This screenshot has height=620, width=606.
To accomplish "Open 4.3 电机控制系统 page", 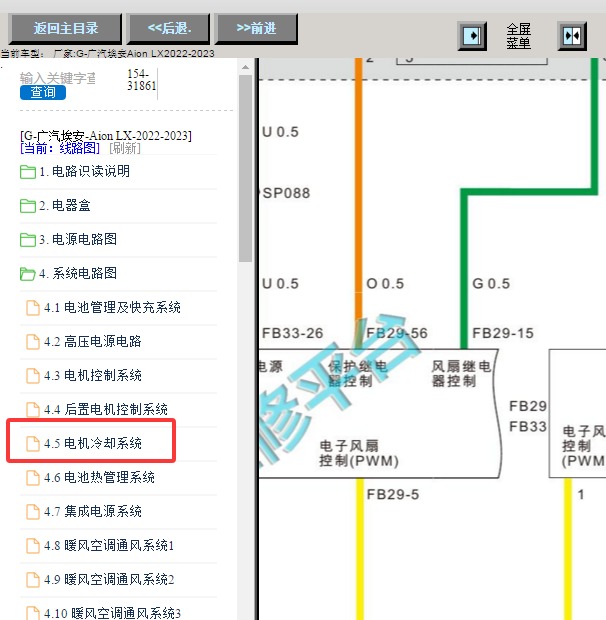I will point(93,375).
